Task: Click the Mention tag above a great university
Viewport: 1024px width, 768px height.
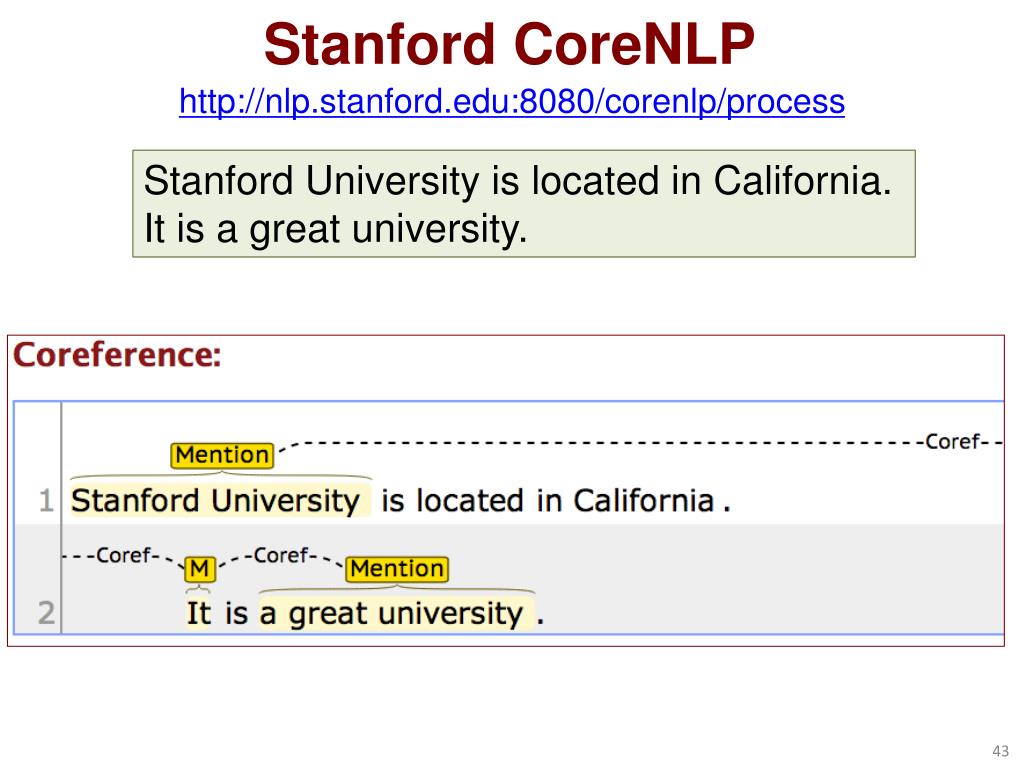Action: click(x=397, y=569)
